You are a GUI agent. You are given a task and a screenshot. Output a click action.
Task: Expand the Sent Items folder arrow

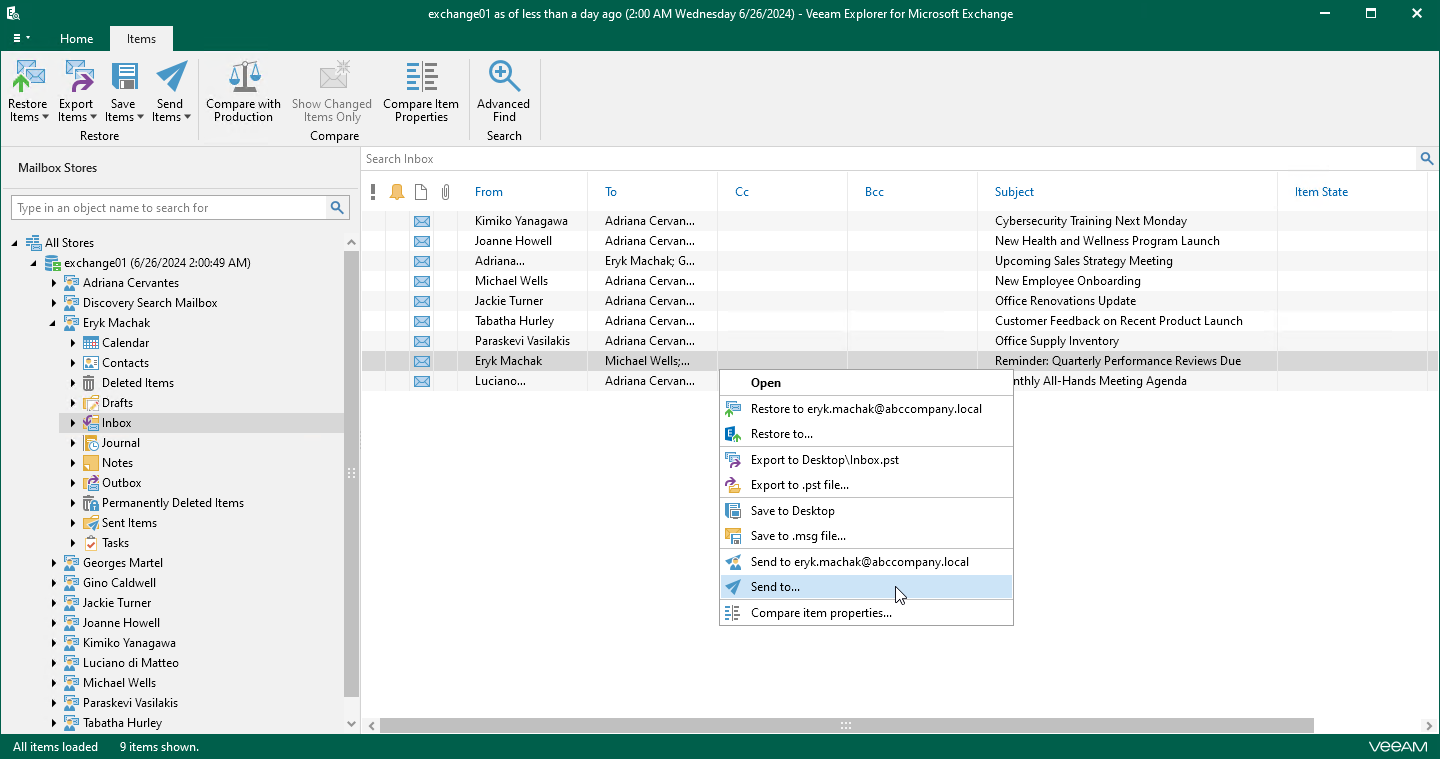pos(73,523)
